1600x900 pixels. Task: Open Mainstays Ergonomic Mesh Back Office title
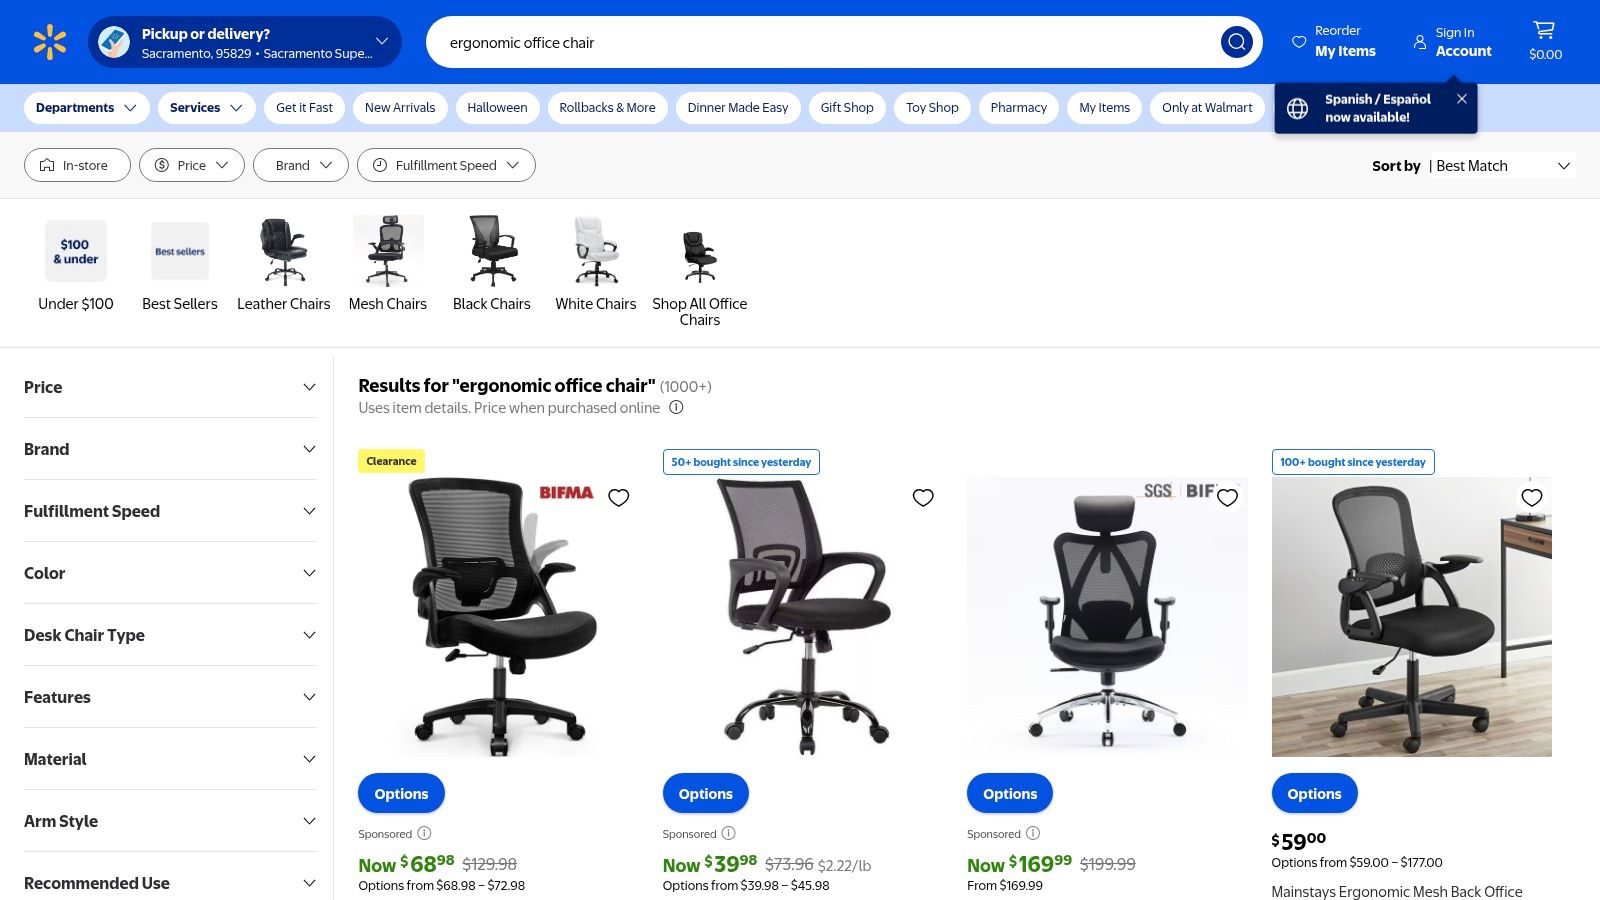click(x=1397, y=891)
